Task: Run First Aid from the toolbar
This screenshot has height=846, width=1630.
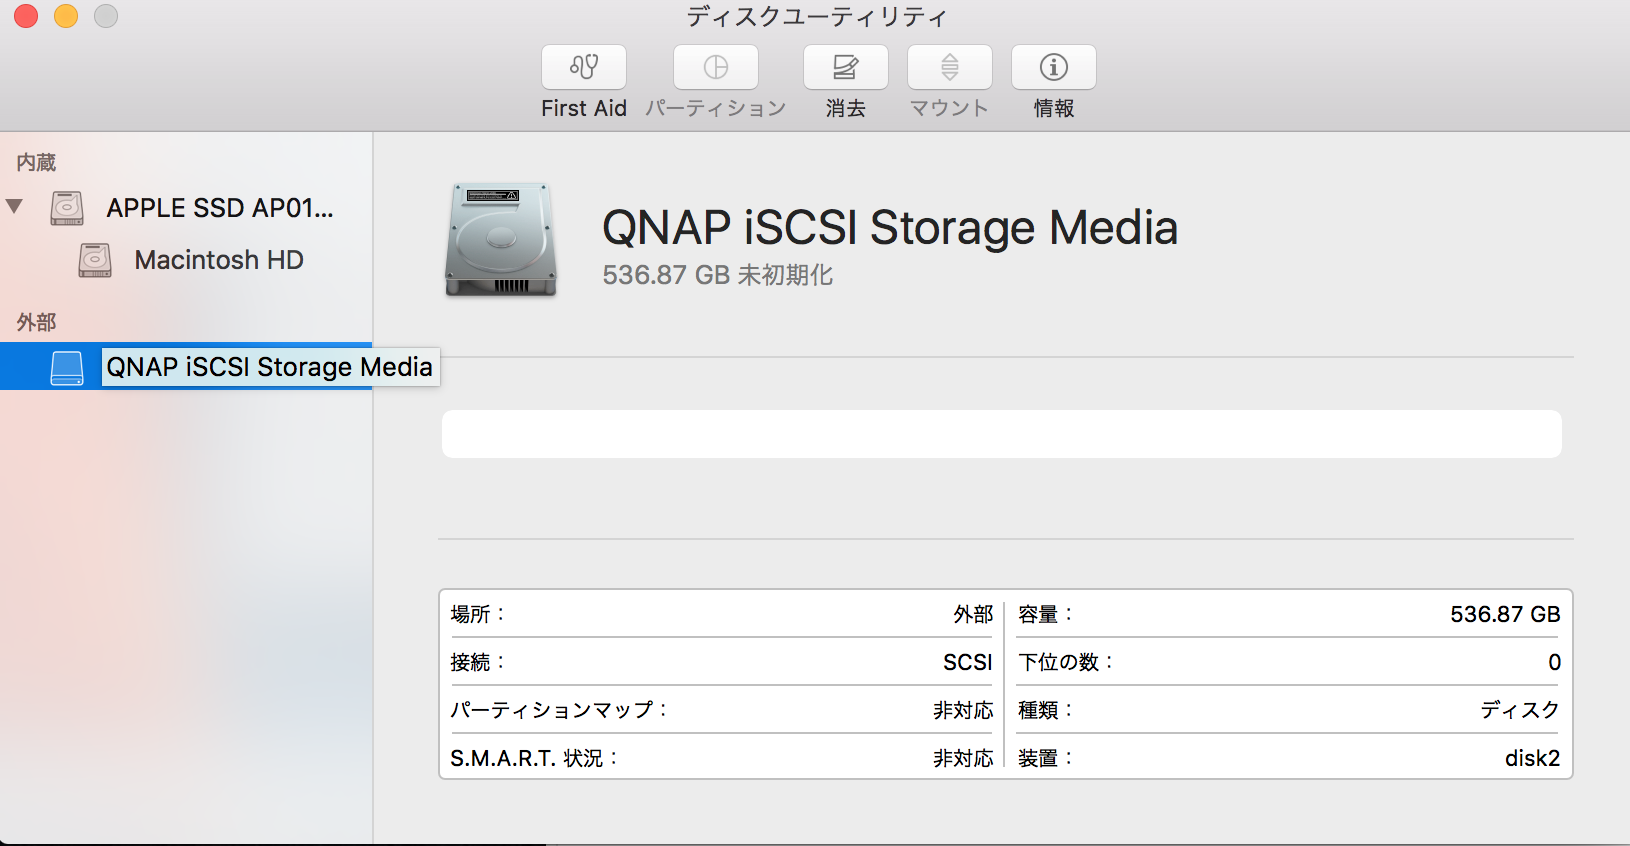Action: click(x=584, y=67)
